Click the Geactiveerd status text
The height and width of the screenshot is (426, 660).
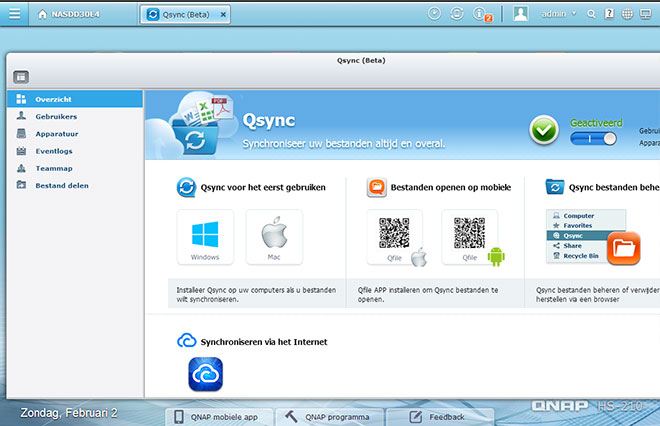tap(596, 123)
